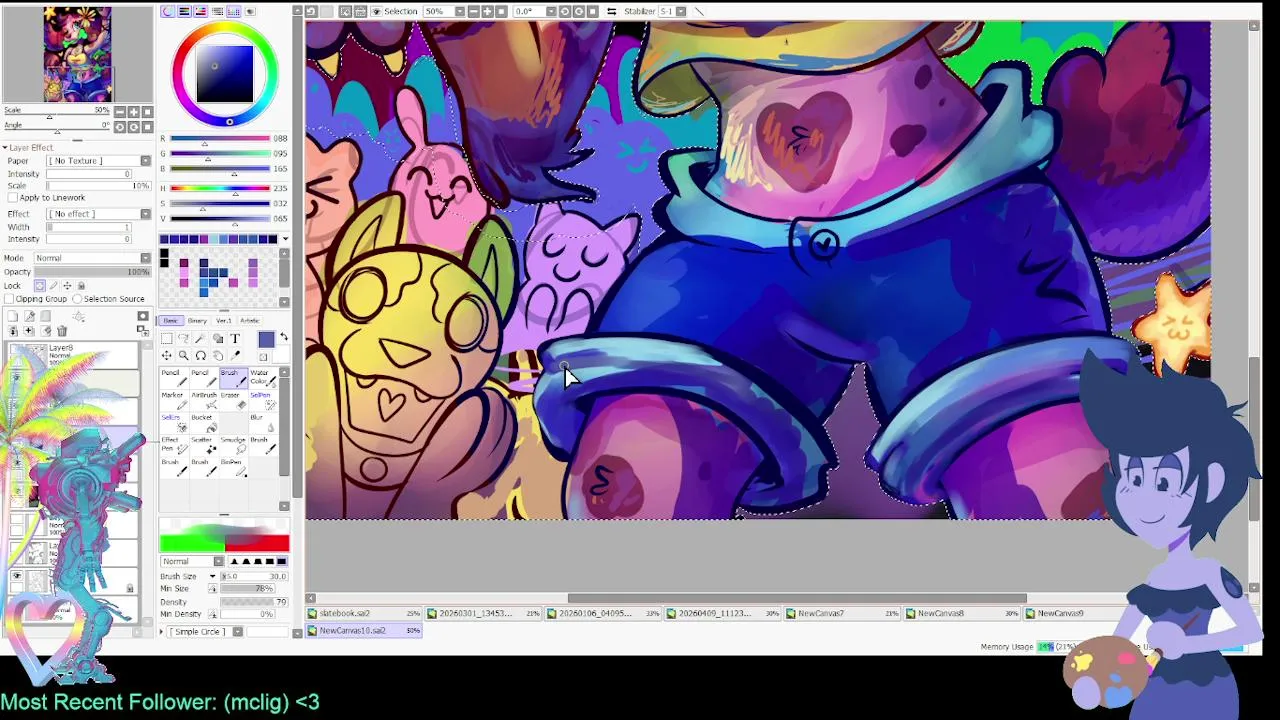1280x720 pixels.
Task: Choose the Smudge tool
Action: tap(234, 446)
